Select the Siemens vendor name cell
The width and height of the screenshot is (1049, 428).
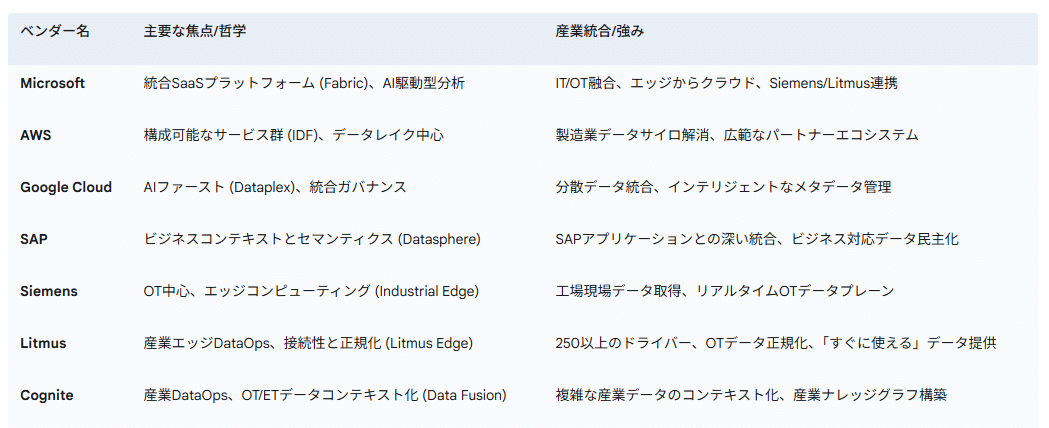pos(49,291)
